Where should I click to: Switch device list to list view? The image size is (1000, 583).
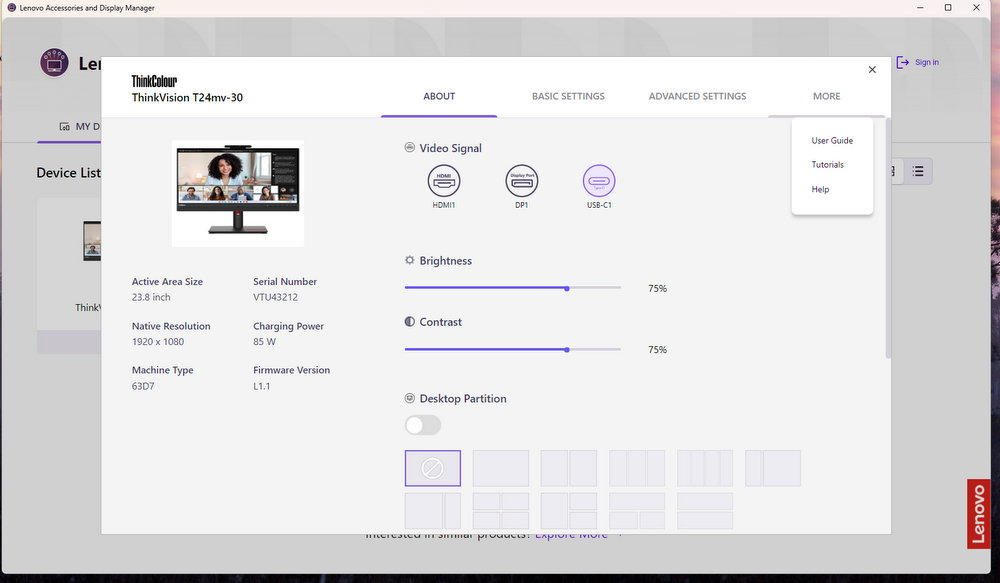[917, 172]
